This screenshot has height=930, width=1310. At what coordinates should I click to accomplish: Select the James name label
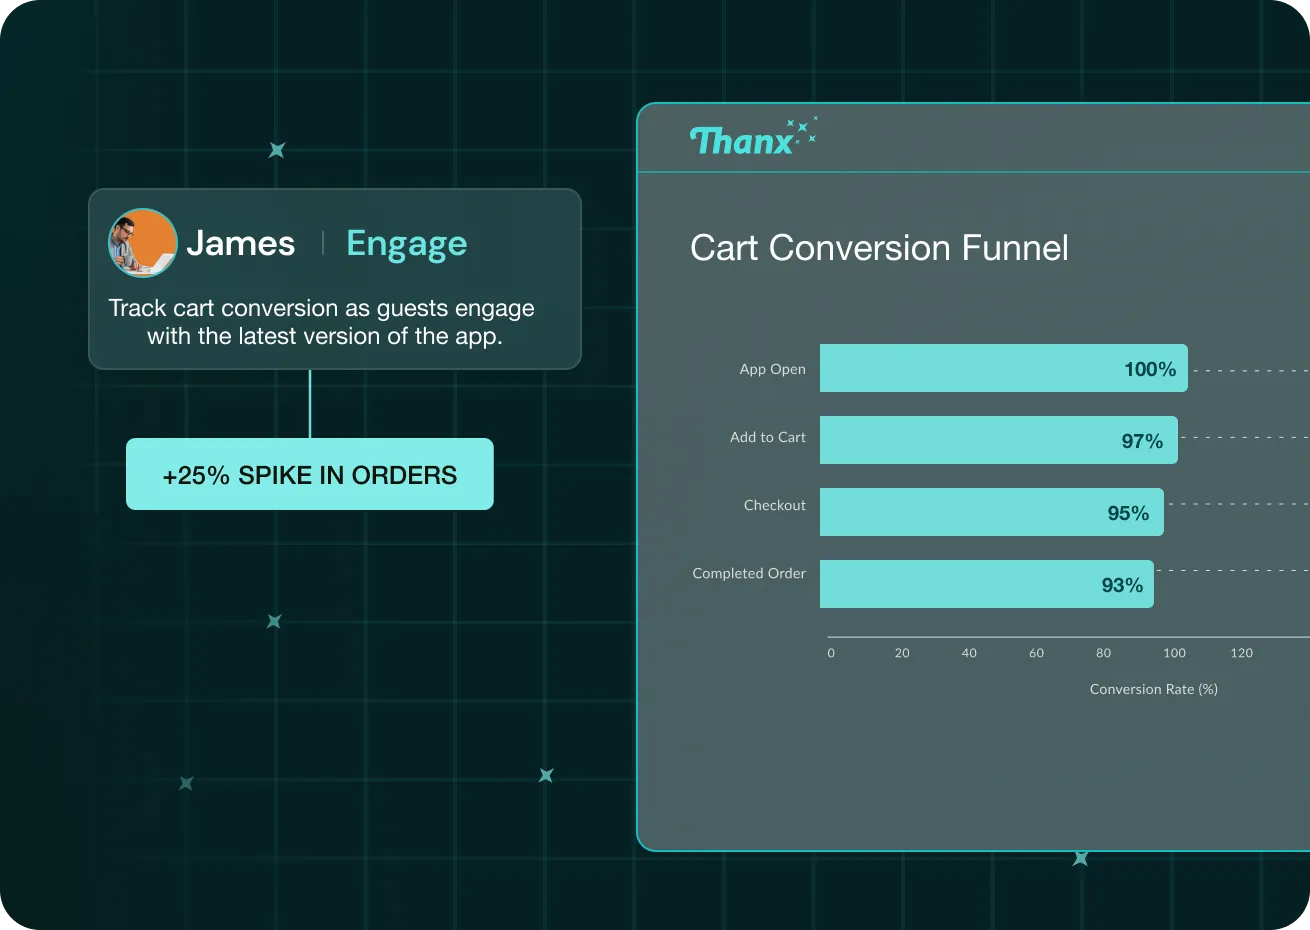241,243
